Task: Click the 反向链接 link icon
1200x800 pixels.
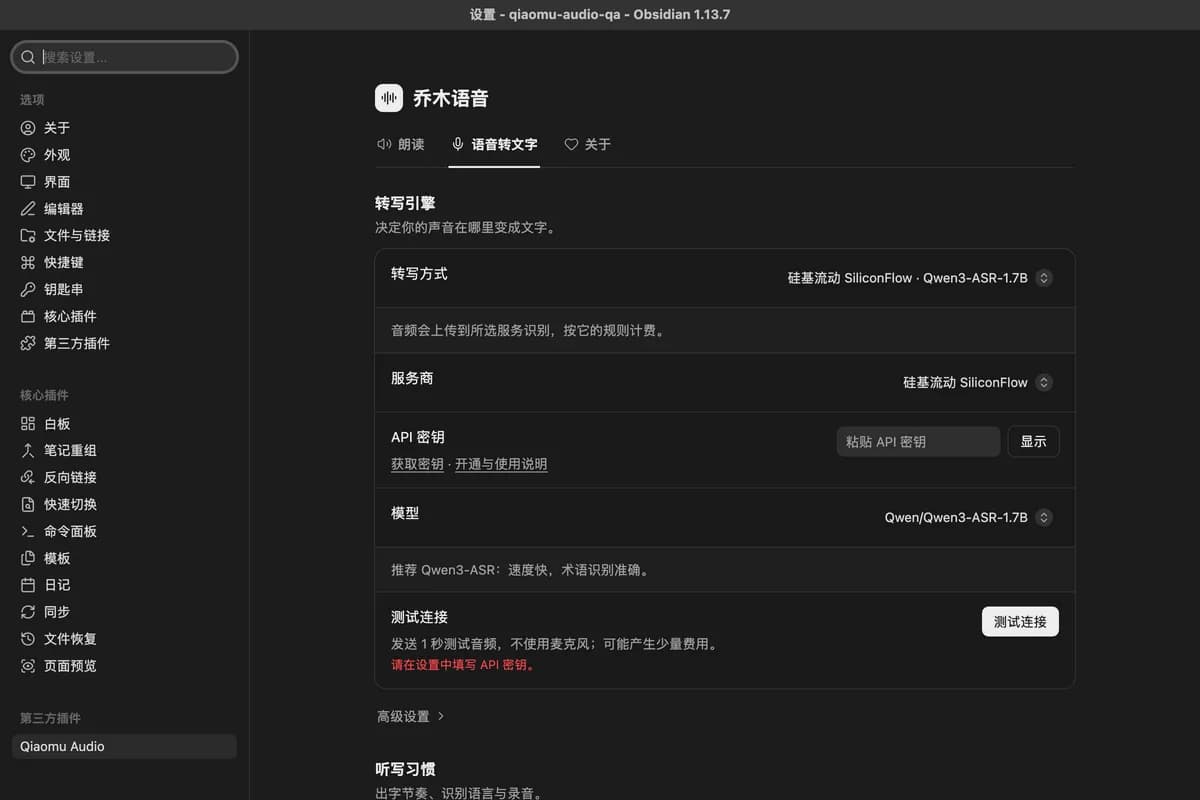Action: click(x=28, y=478)
